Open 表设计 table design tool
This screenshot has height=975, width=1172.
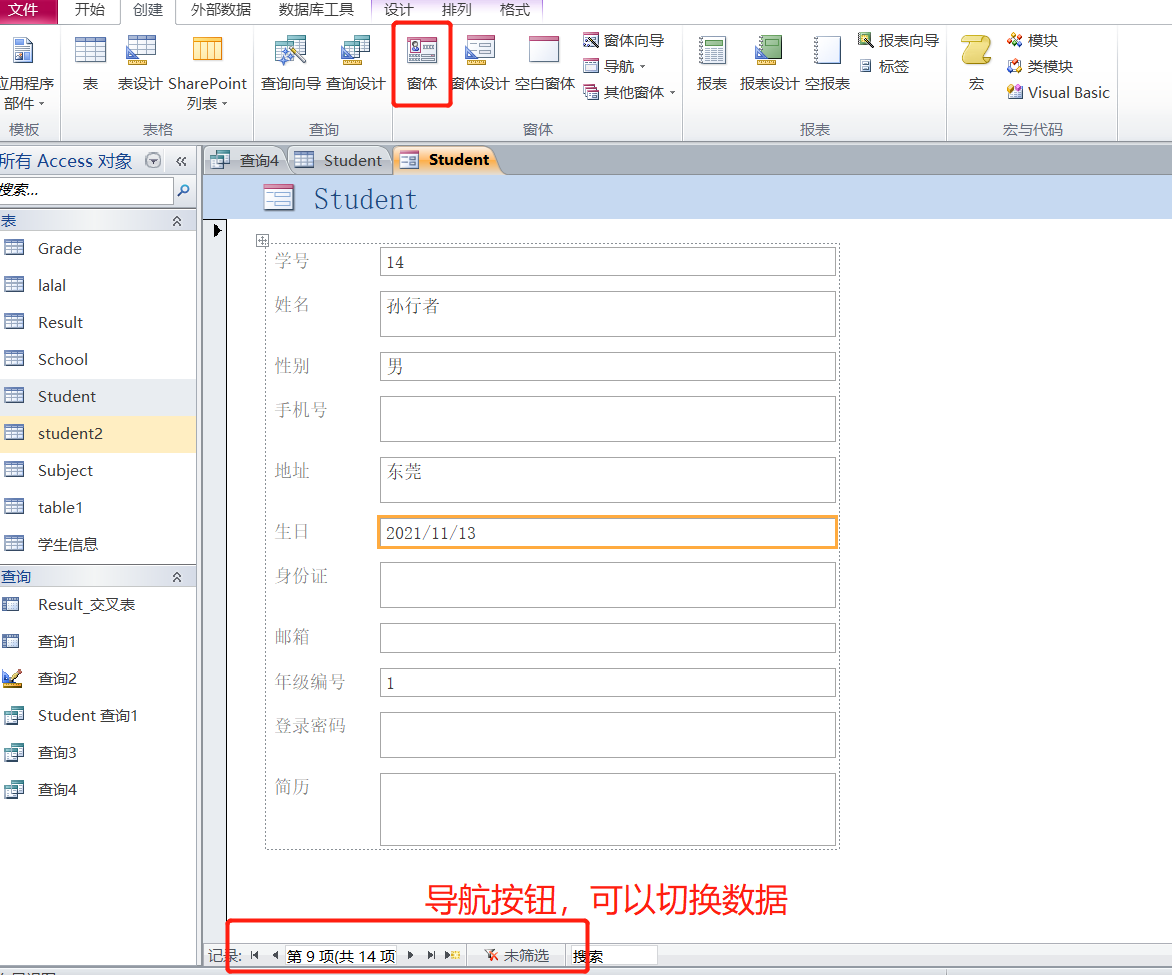(140, 63)
